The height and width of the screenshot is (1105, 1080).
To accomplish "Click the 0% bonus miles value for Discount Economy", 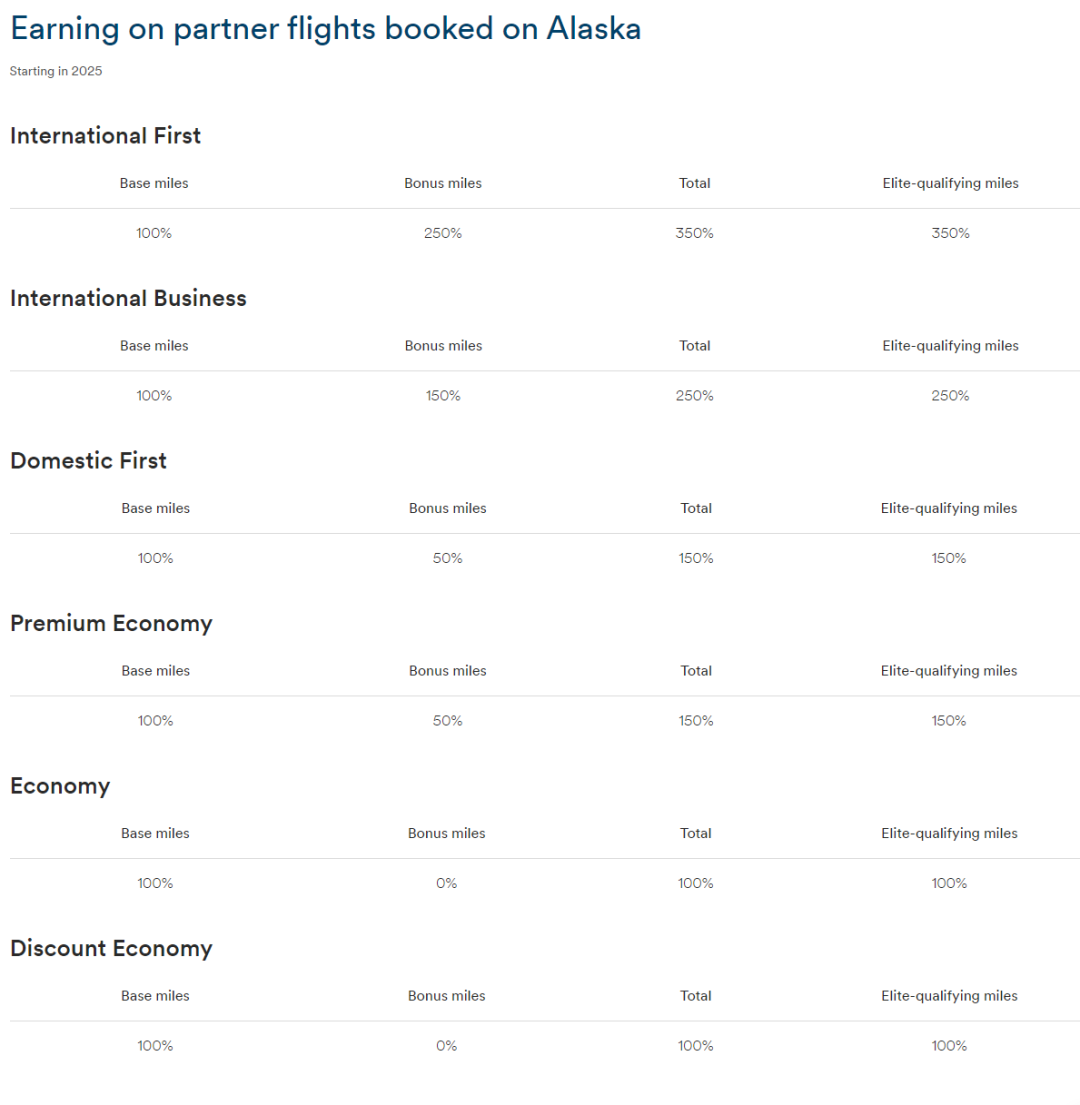I will click(446, 1045).
